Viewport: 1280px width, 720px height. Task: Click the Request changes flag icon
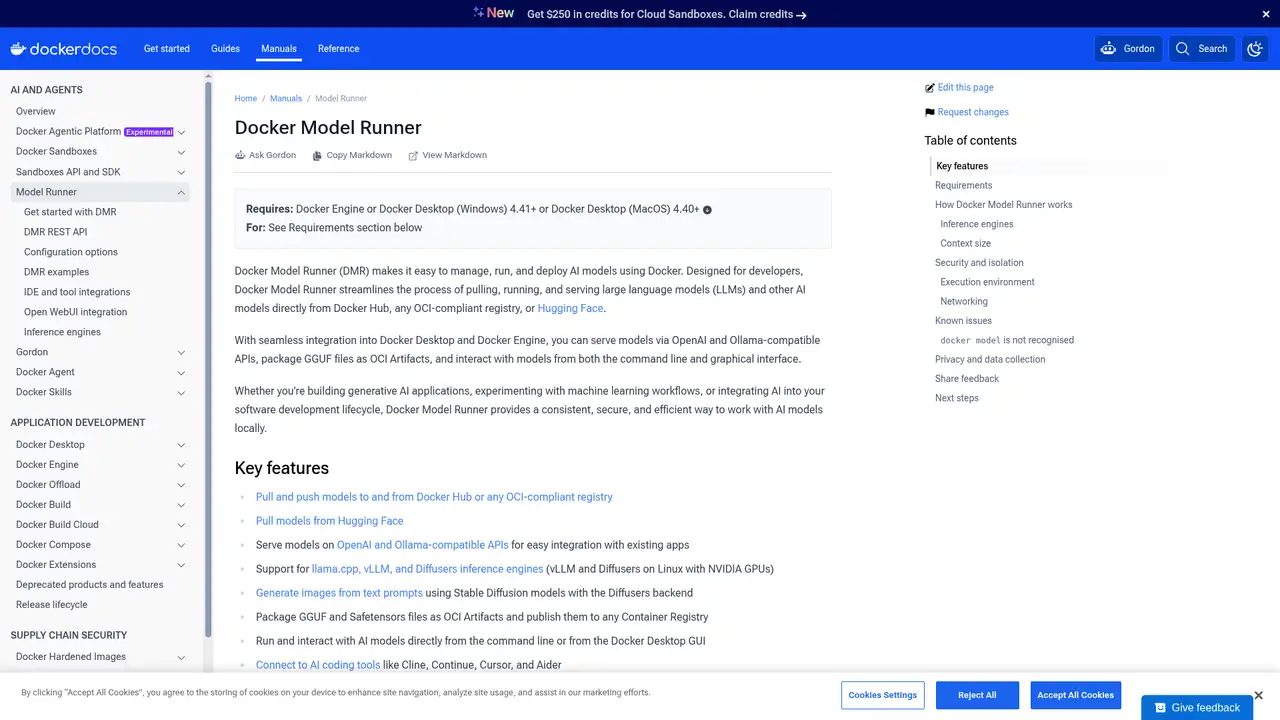(x=930, y=113)
